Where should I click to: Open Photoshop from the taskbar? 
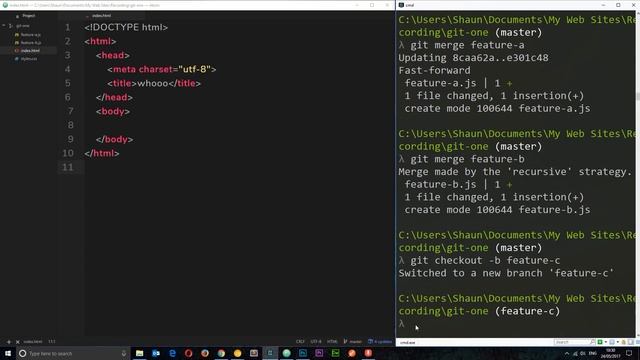click(303, 353)
